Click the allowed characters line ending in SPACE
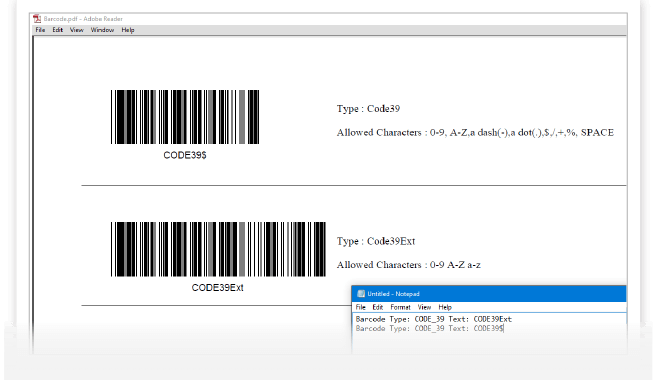Viewport: 656px width, 382px height. [x=475, y=133]
